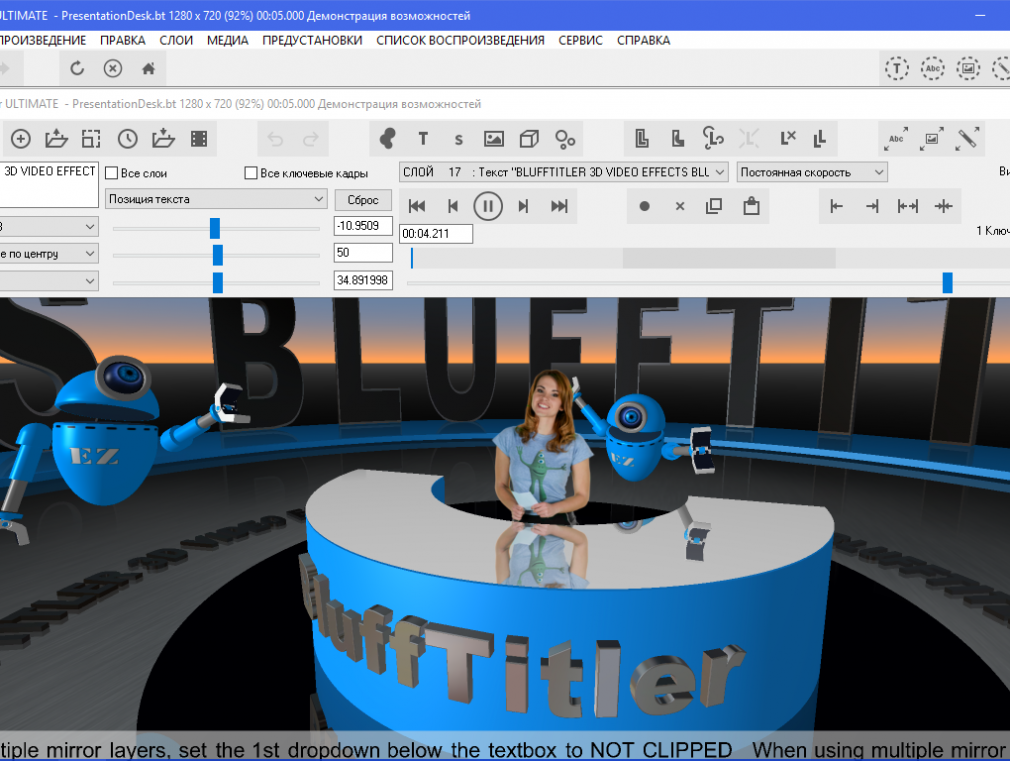Open the МЕДИА menu
Viewport: 1010px width, 761px height.
coord(227,40)
